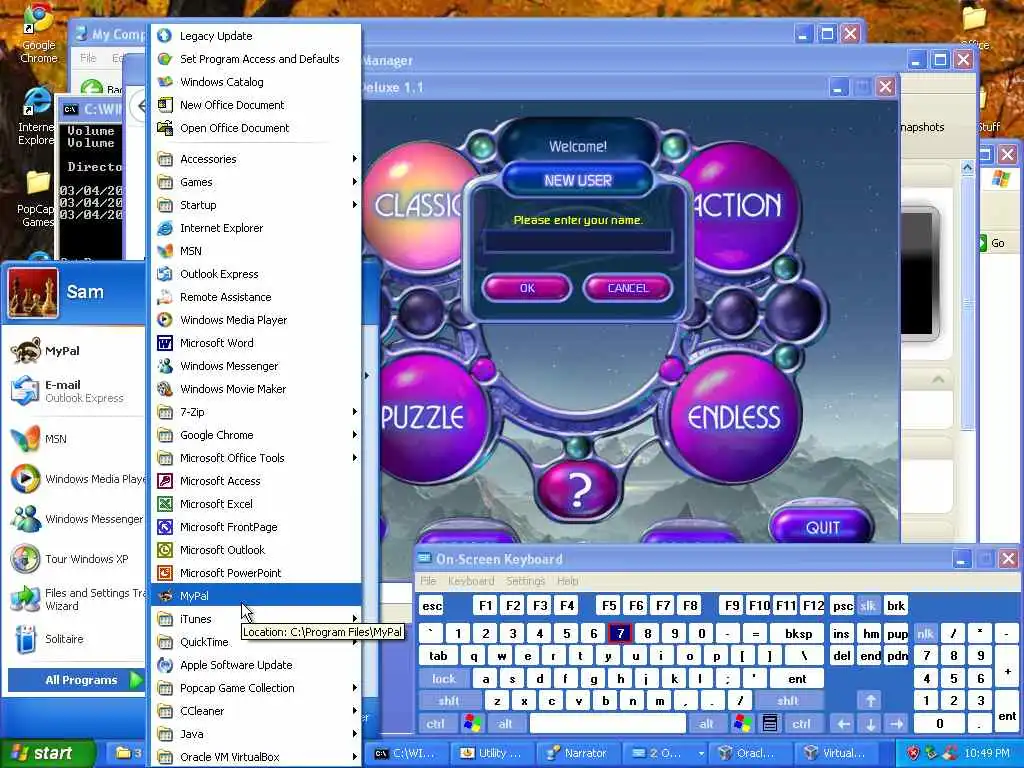Expand 7-Zip submenu
The height and width of the screenshot is (768, 1024).
coord(256,411)
